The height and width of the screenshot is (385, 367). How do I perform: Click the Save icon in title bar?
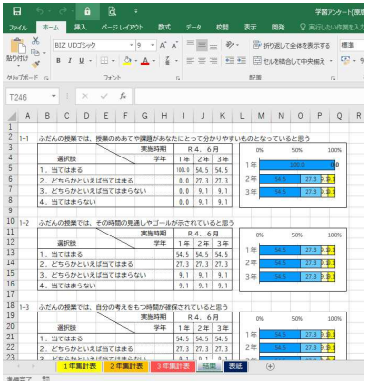tap(17, 12)
